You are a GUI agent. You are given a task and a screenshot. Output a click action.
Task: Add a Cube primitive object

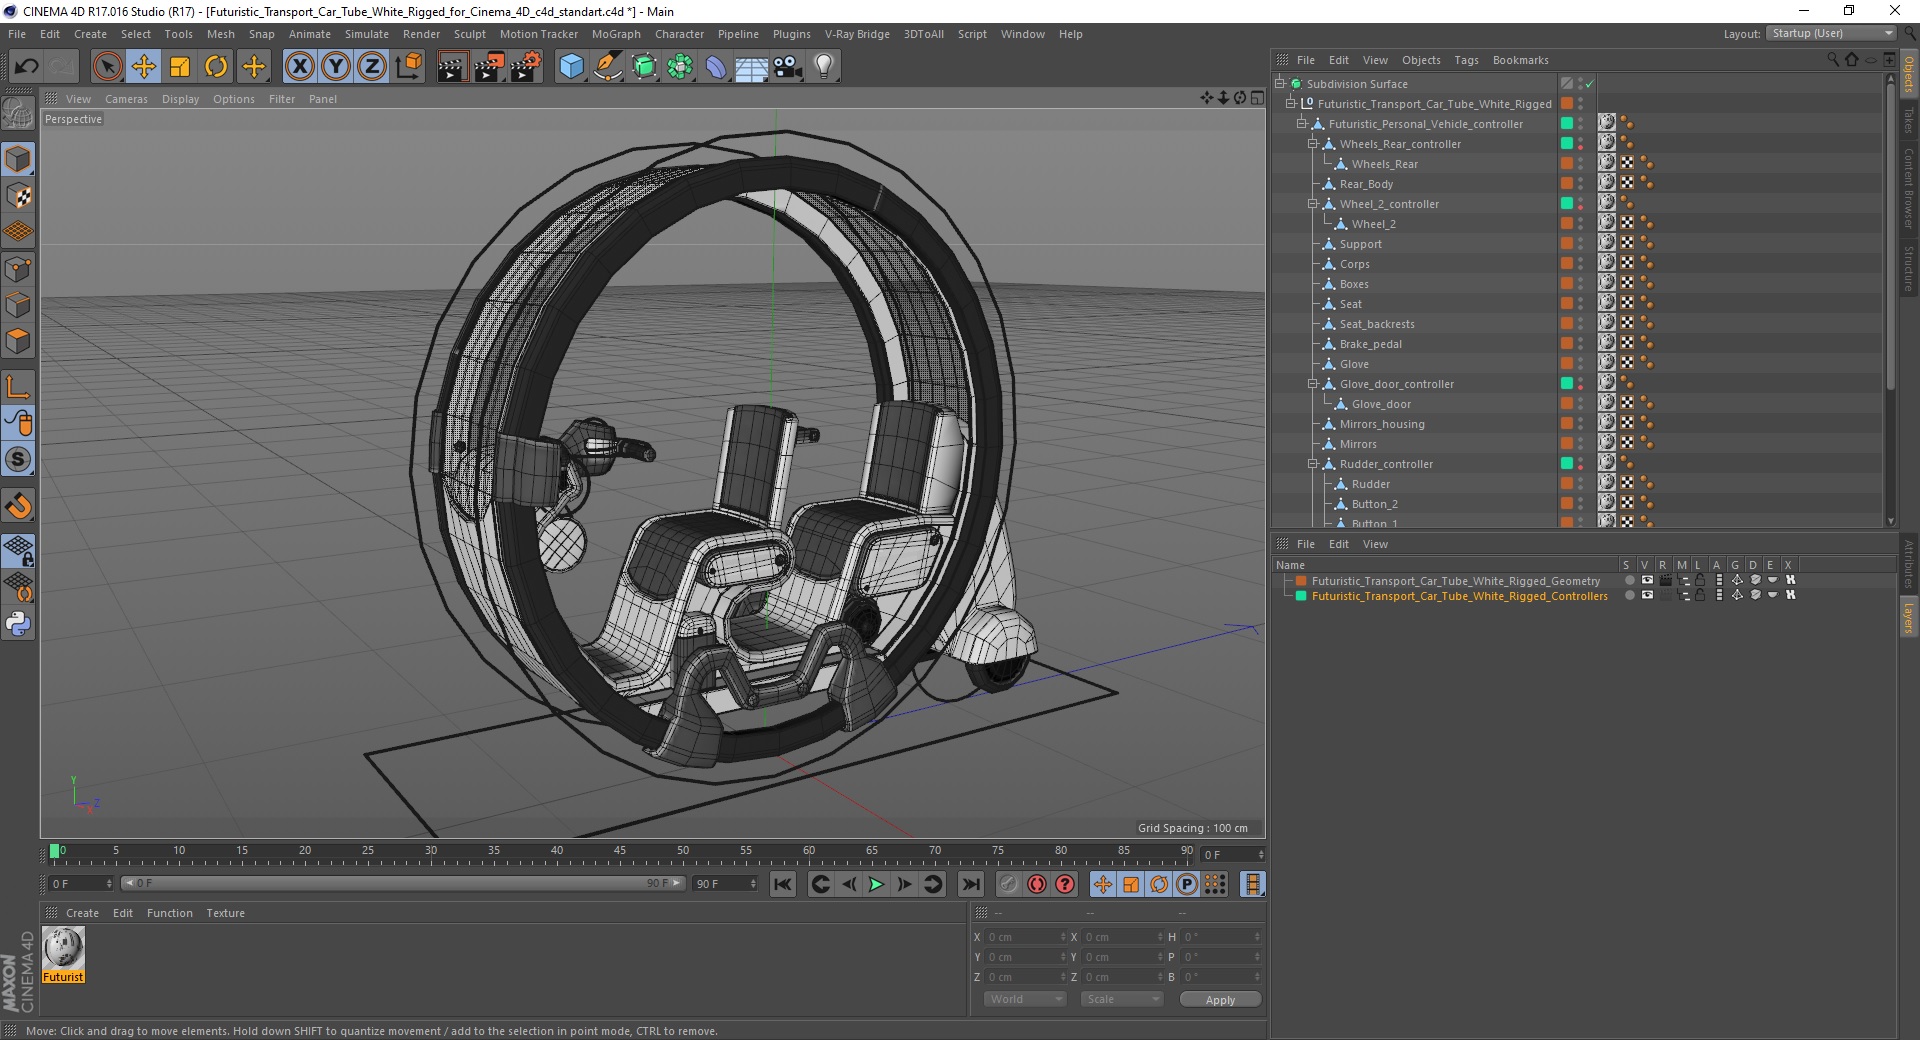click(x=571, y=67)
